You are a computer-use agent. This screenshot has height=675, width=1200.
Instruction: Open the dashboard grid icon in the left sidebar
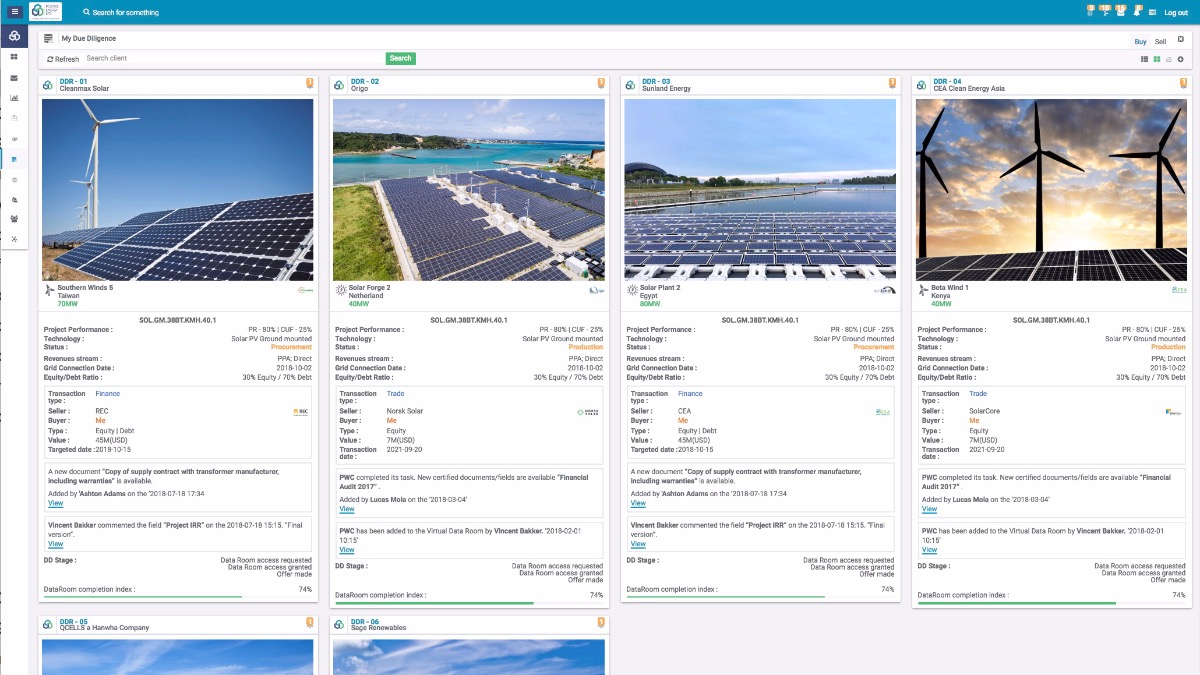[14, 57]
